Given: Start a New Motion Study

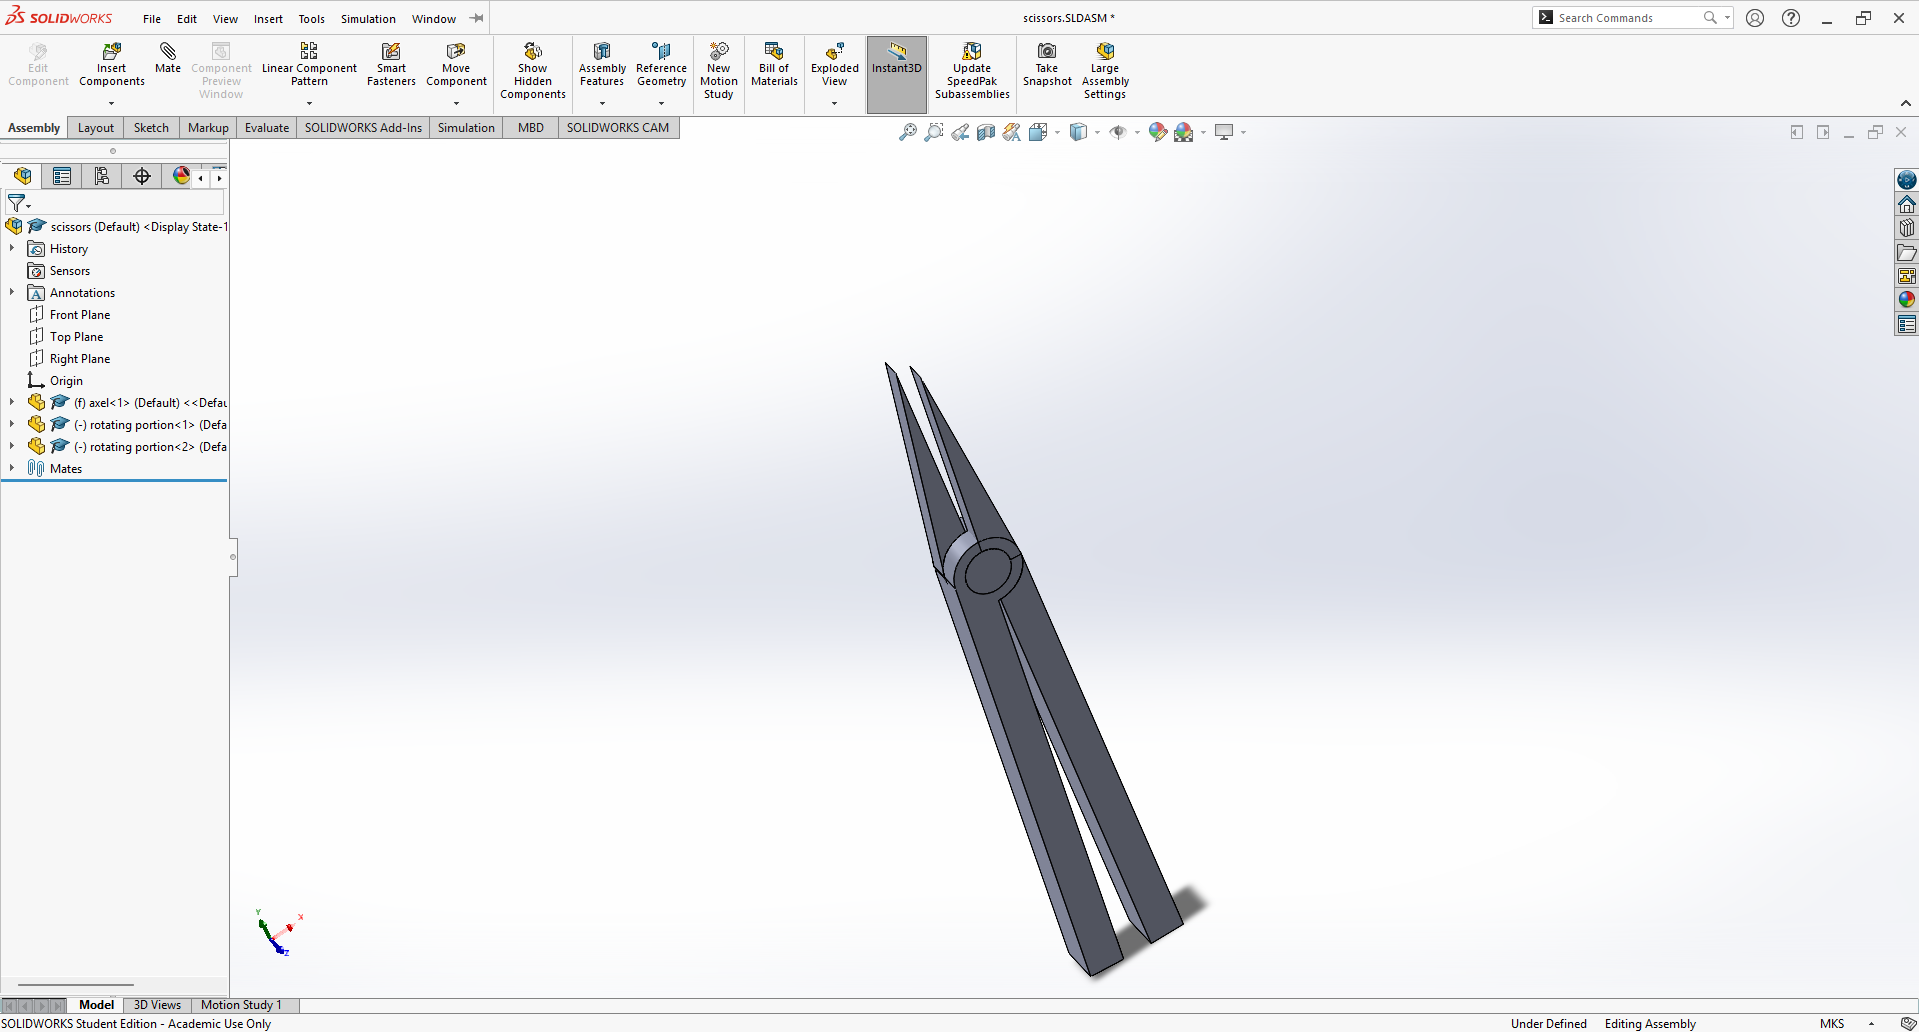Looking at the screenshot, I should [x=718, y=71].
